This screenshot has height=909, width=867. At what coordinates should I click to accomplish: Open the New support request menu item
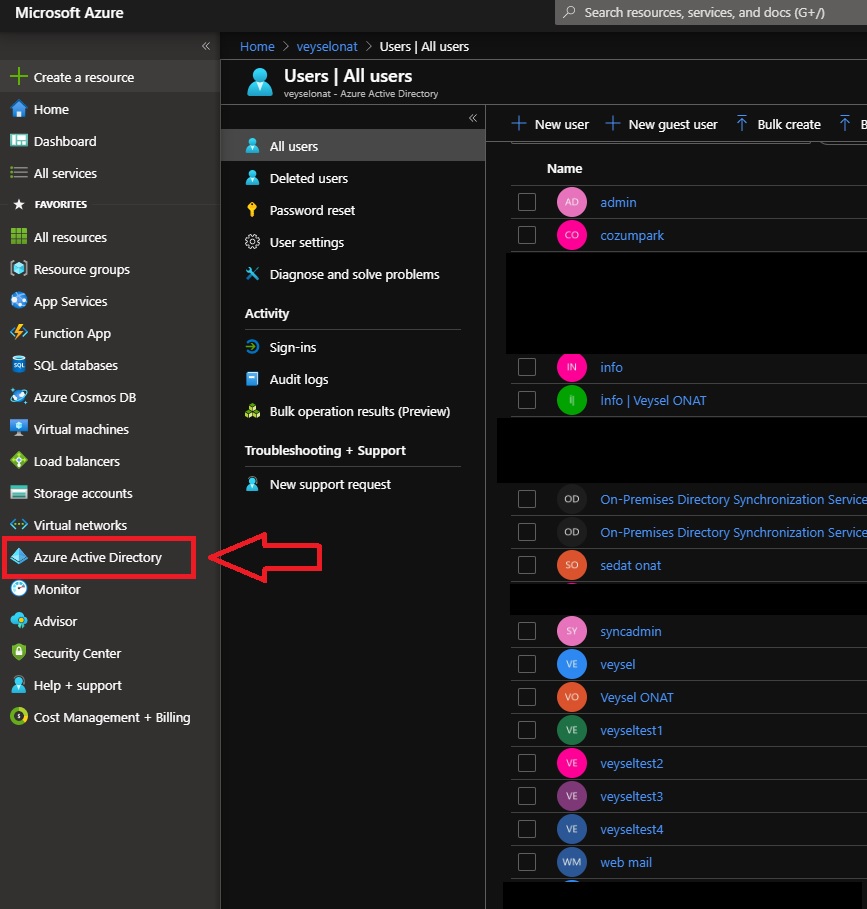352,484
